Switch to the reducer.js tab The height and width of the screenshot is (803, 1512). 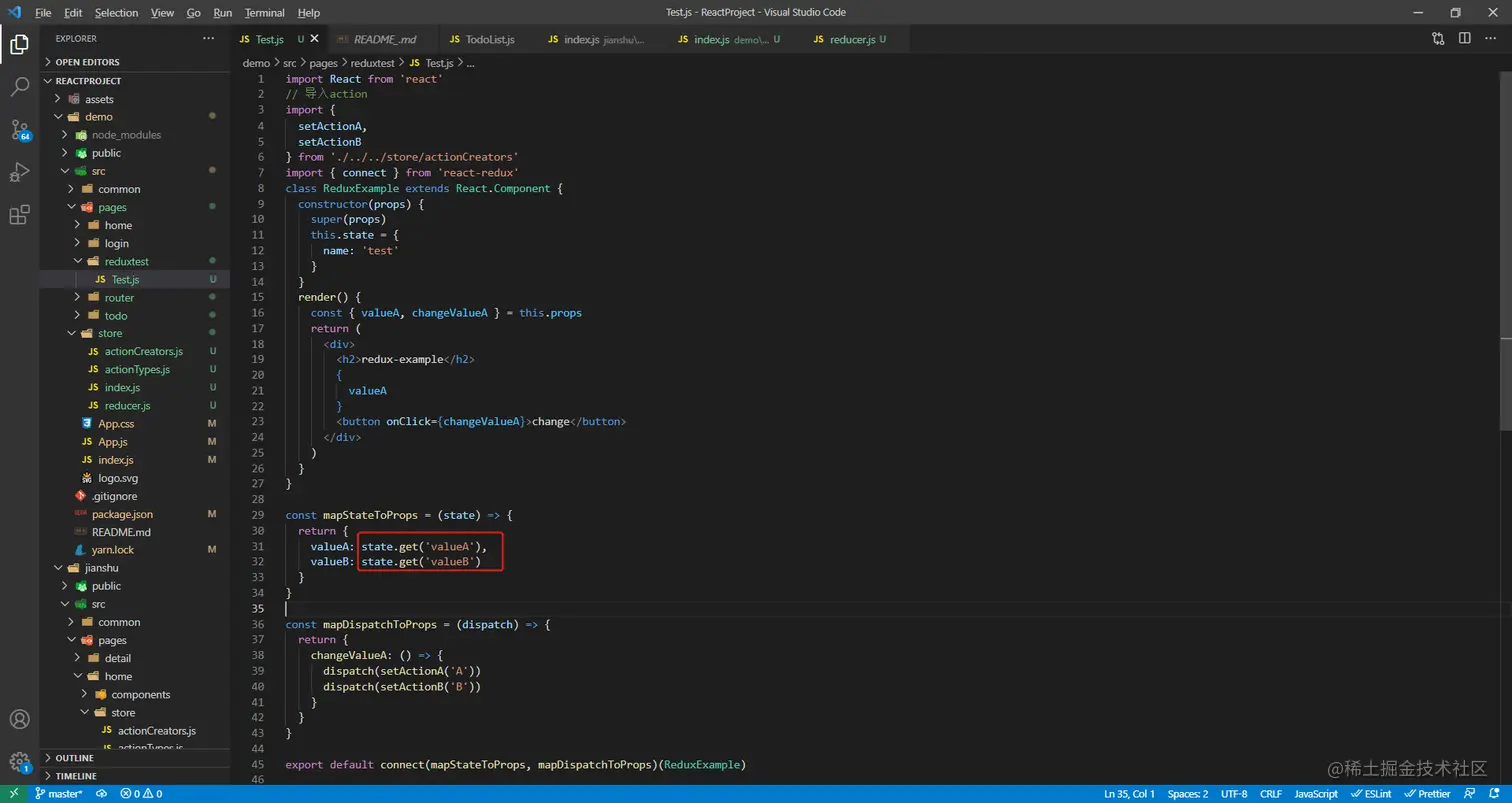[x=856, y=39]
